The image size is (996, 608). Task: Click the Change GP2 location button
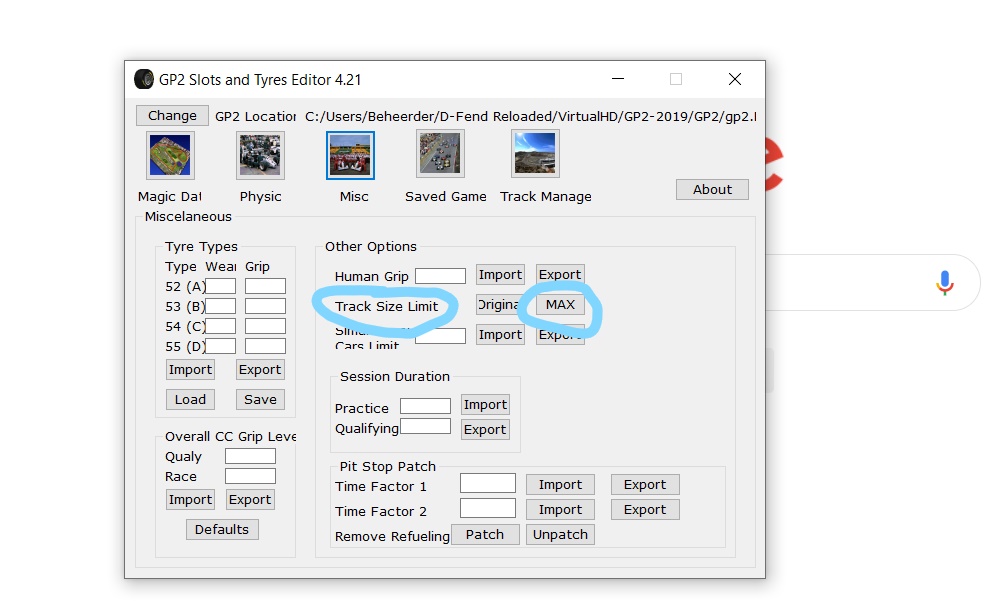click(172, 115)
